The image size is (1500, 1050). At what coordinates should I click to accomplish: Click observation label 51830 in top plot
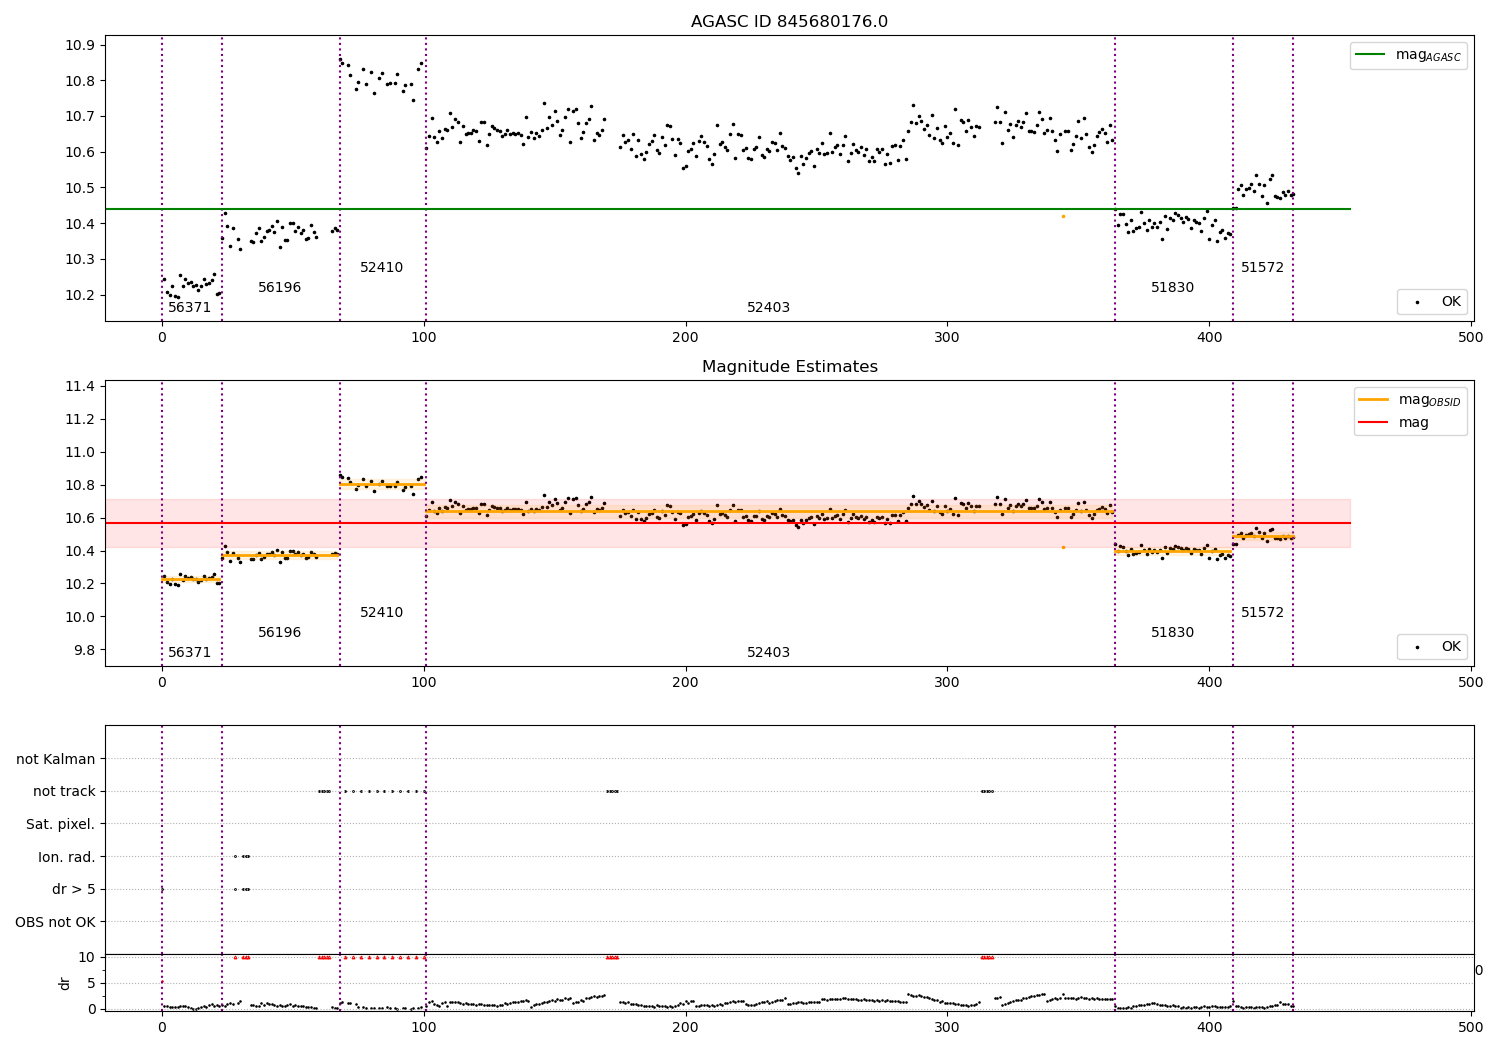click(1172, 288)
